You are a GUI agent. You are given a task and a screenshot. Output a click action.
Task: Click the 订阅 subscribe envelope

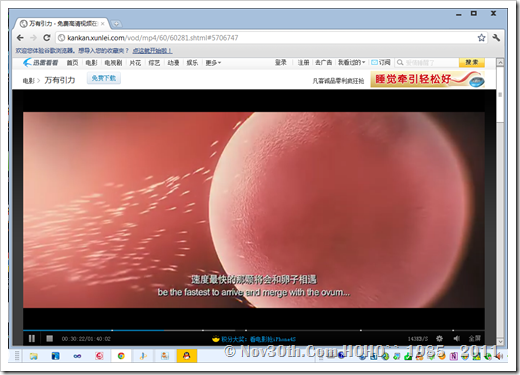click(x=381, y=62)
